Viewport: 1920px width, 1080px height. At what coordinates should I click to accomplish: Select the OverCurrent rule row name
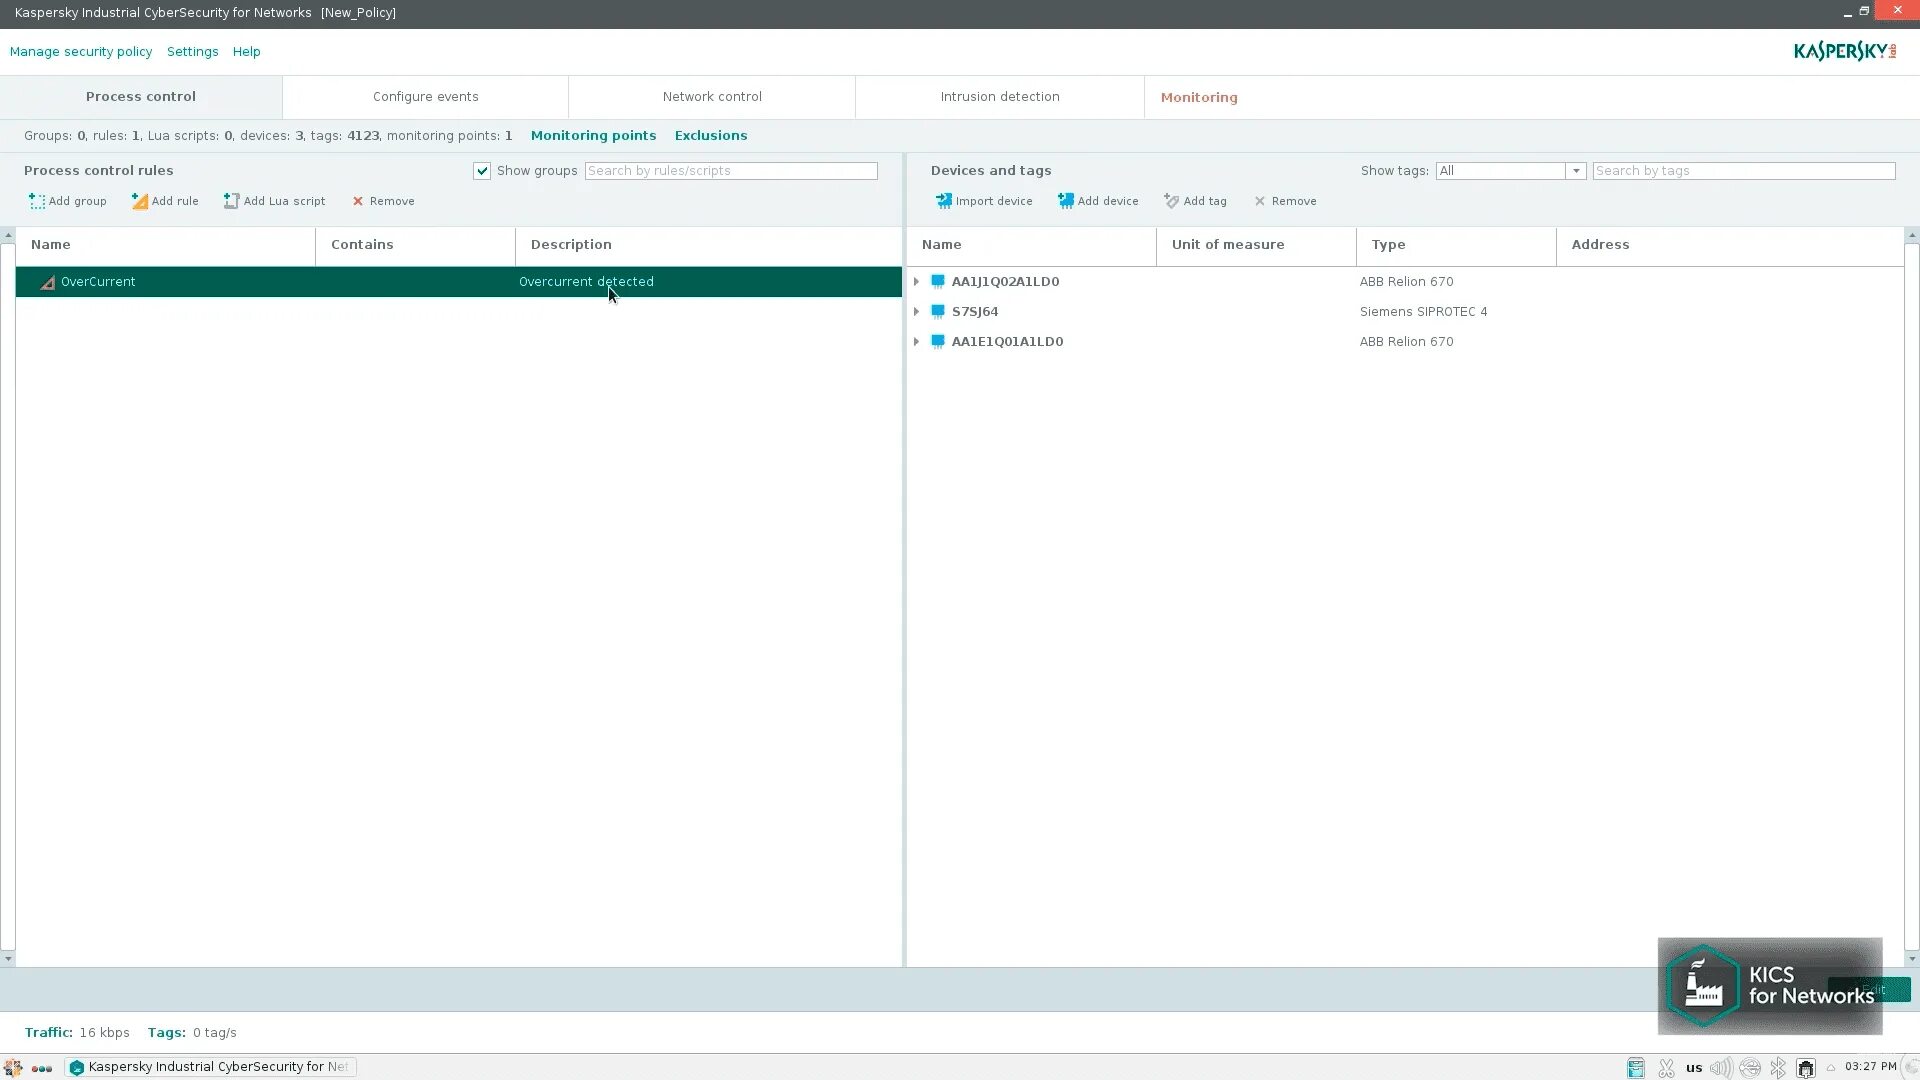[x=98, y=282]
